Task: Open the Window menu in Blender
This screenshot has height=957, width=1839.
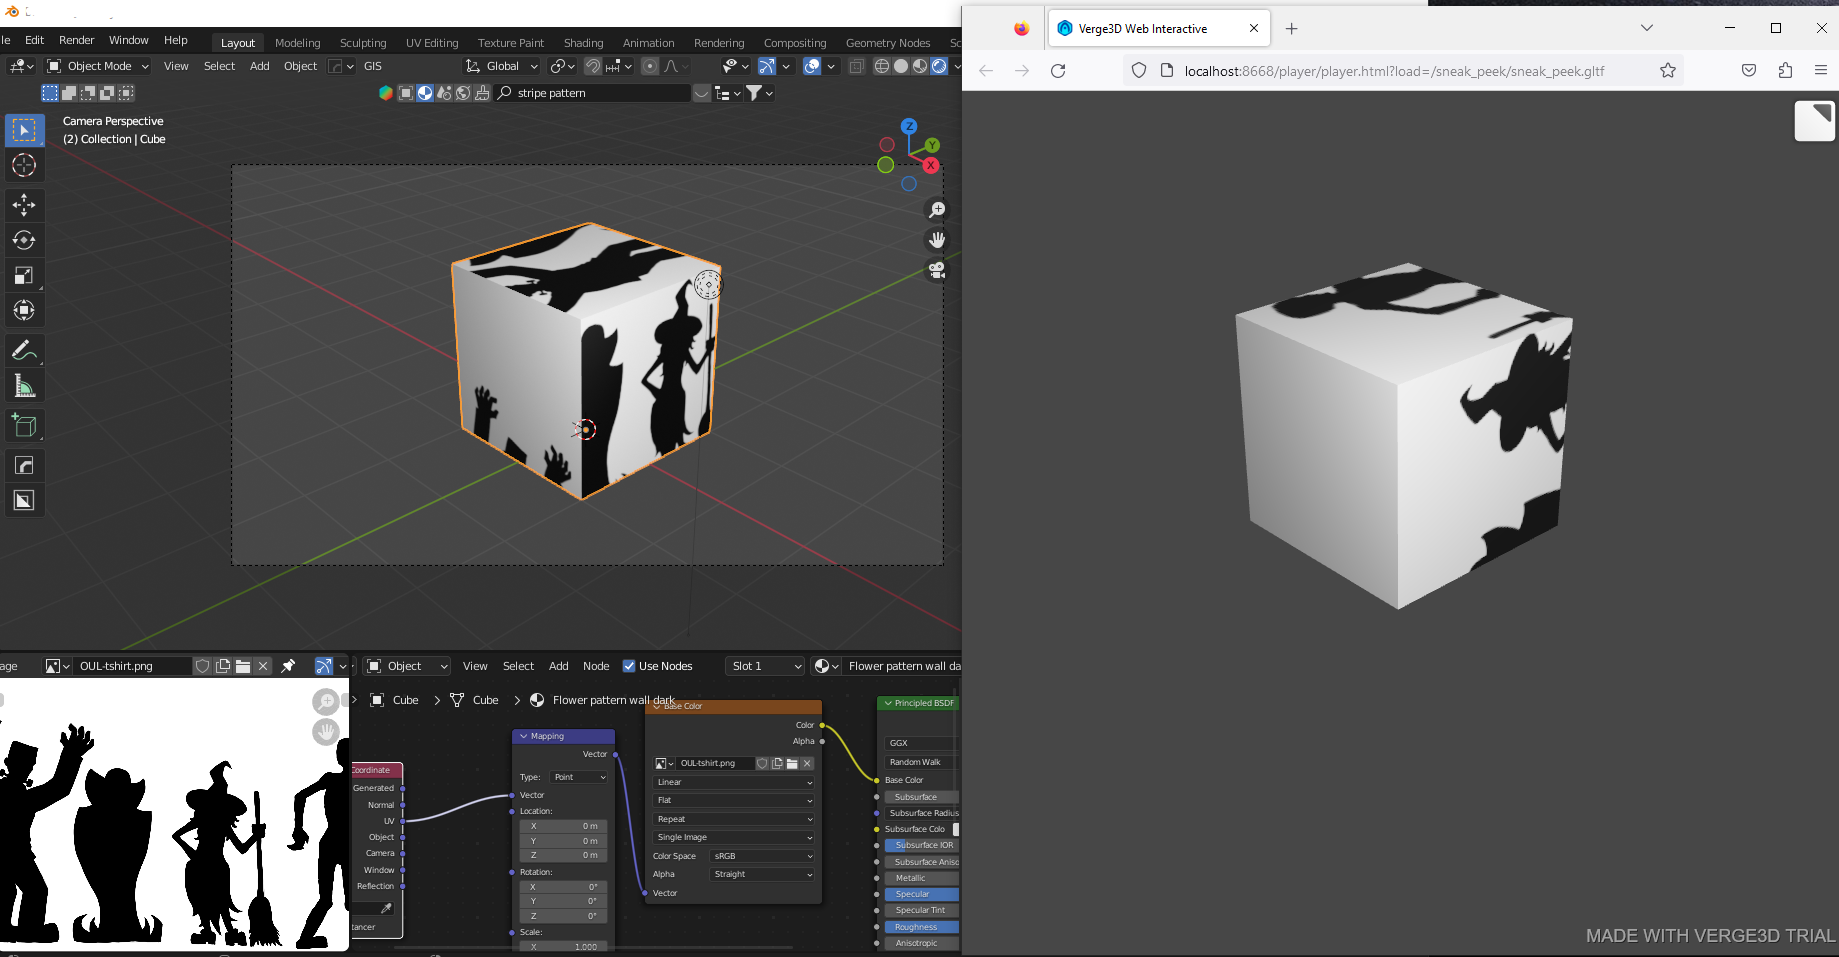Action: pos(128,40)
